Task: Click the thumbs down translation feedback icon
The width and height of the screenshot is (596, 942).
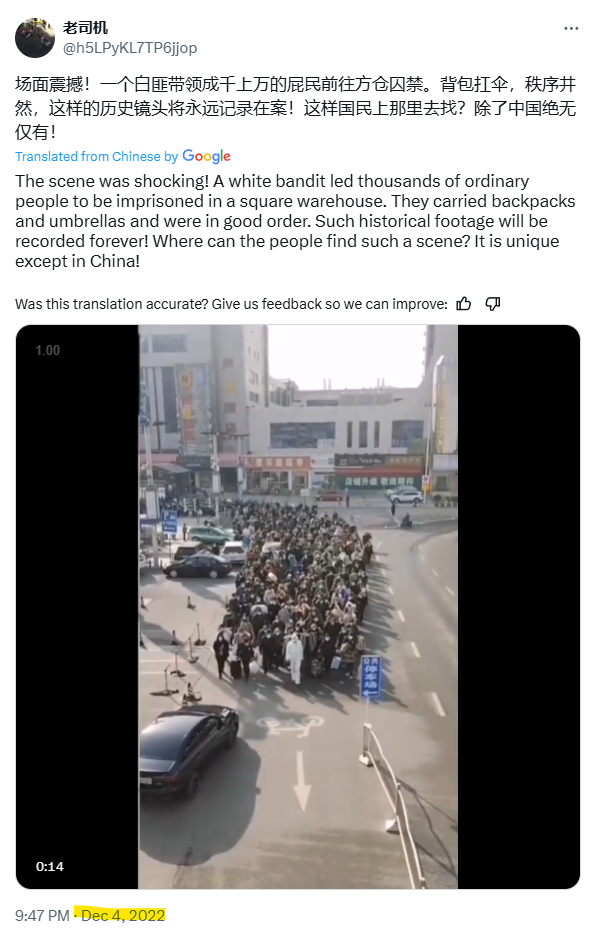Action: pos(493,304)
